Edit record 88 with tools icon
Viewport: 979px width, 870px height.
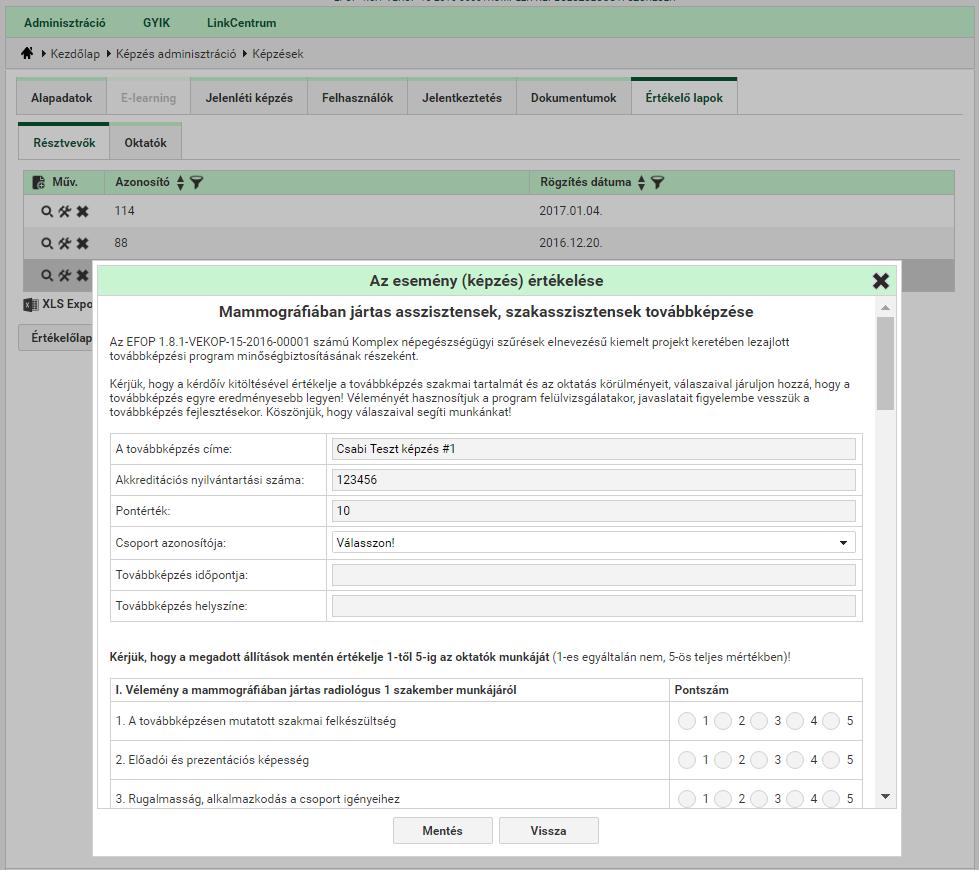coord(64,243)
